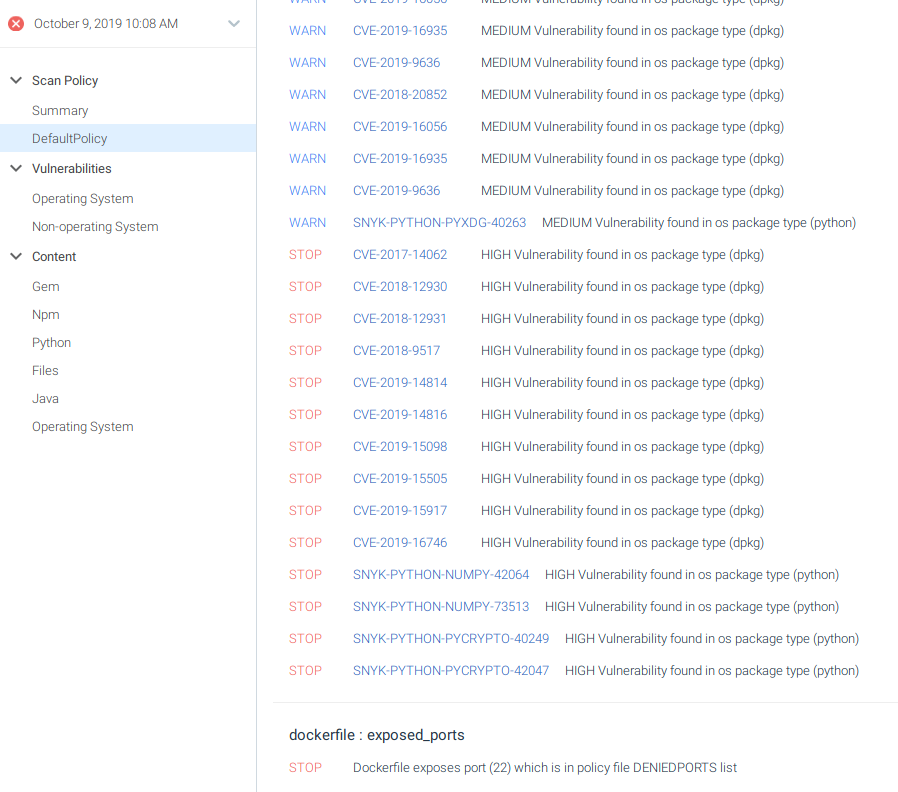Collapse the Scan Policy section
The width and height of the screenshot is (898, 792).
[x=15, y=80]
